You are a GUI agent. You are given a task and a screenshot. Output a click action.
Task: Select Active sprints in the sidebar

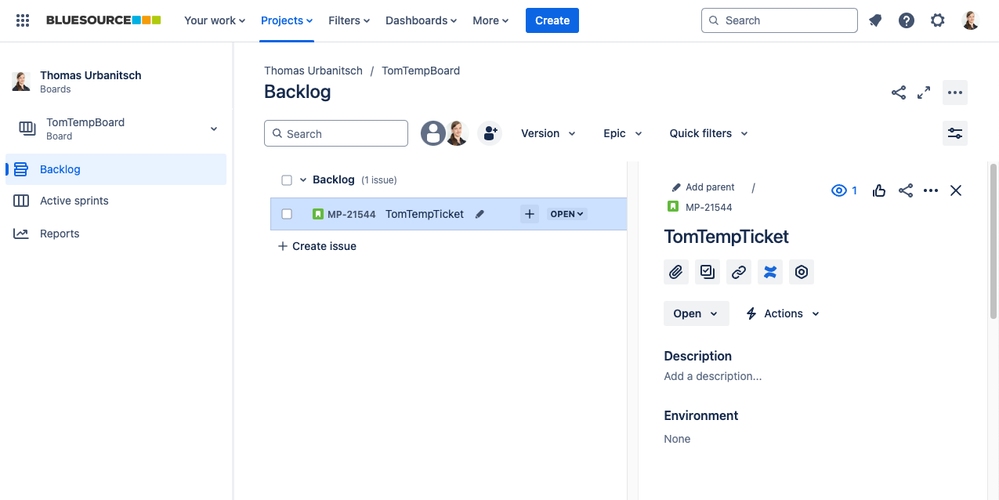[74, 201]
